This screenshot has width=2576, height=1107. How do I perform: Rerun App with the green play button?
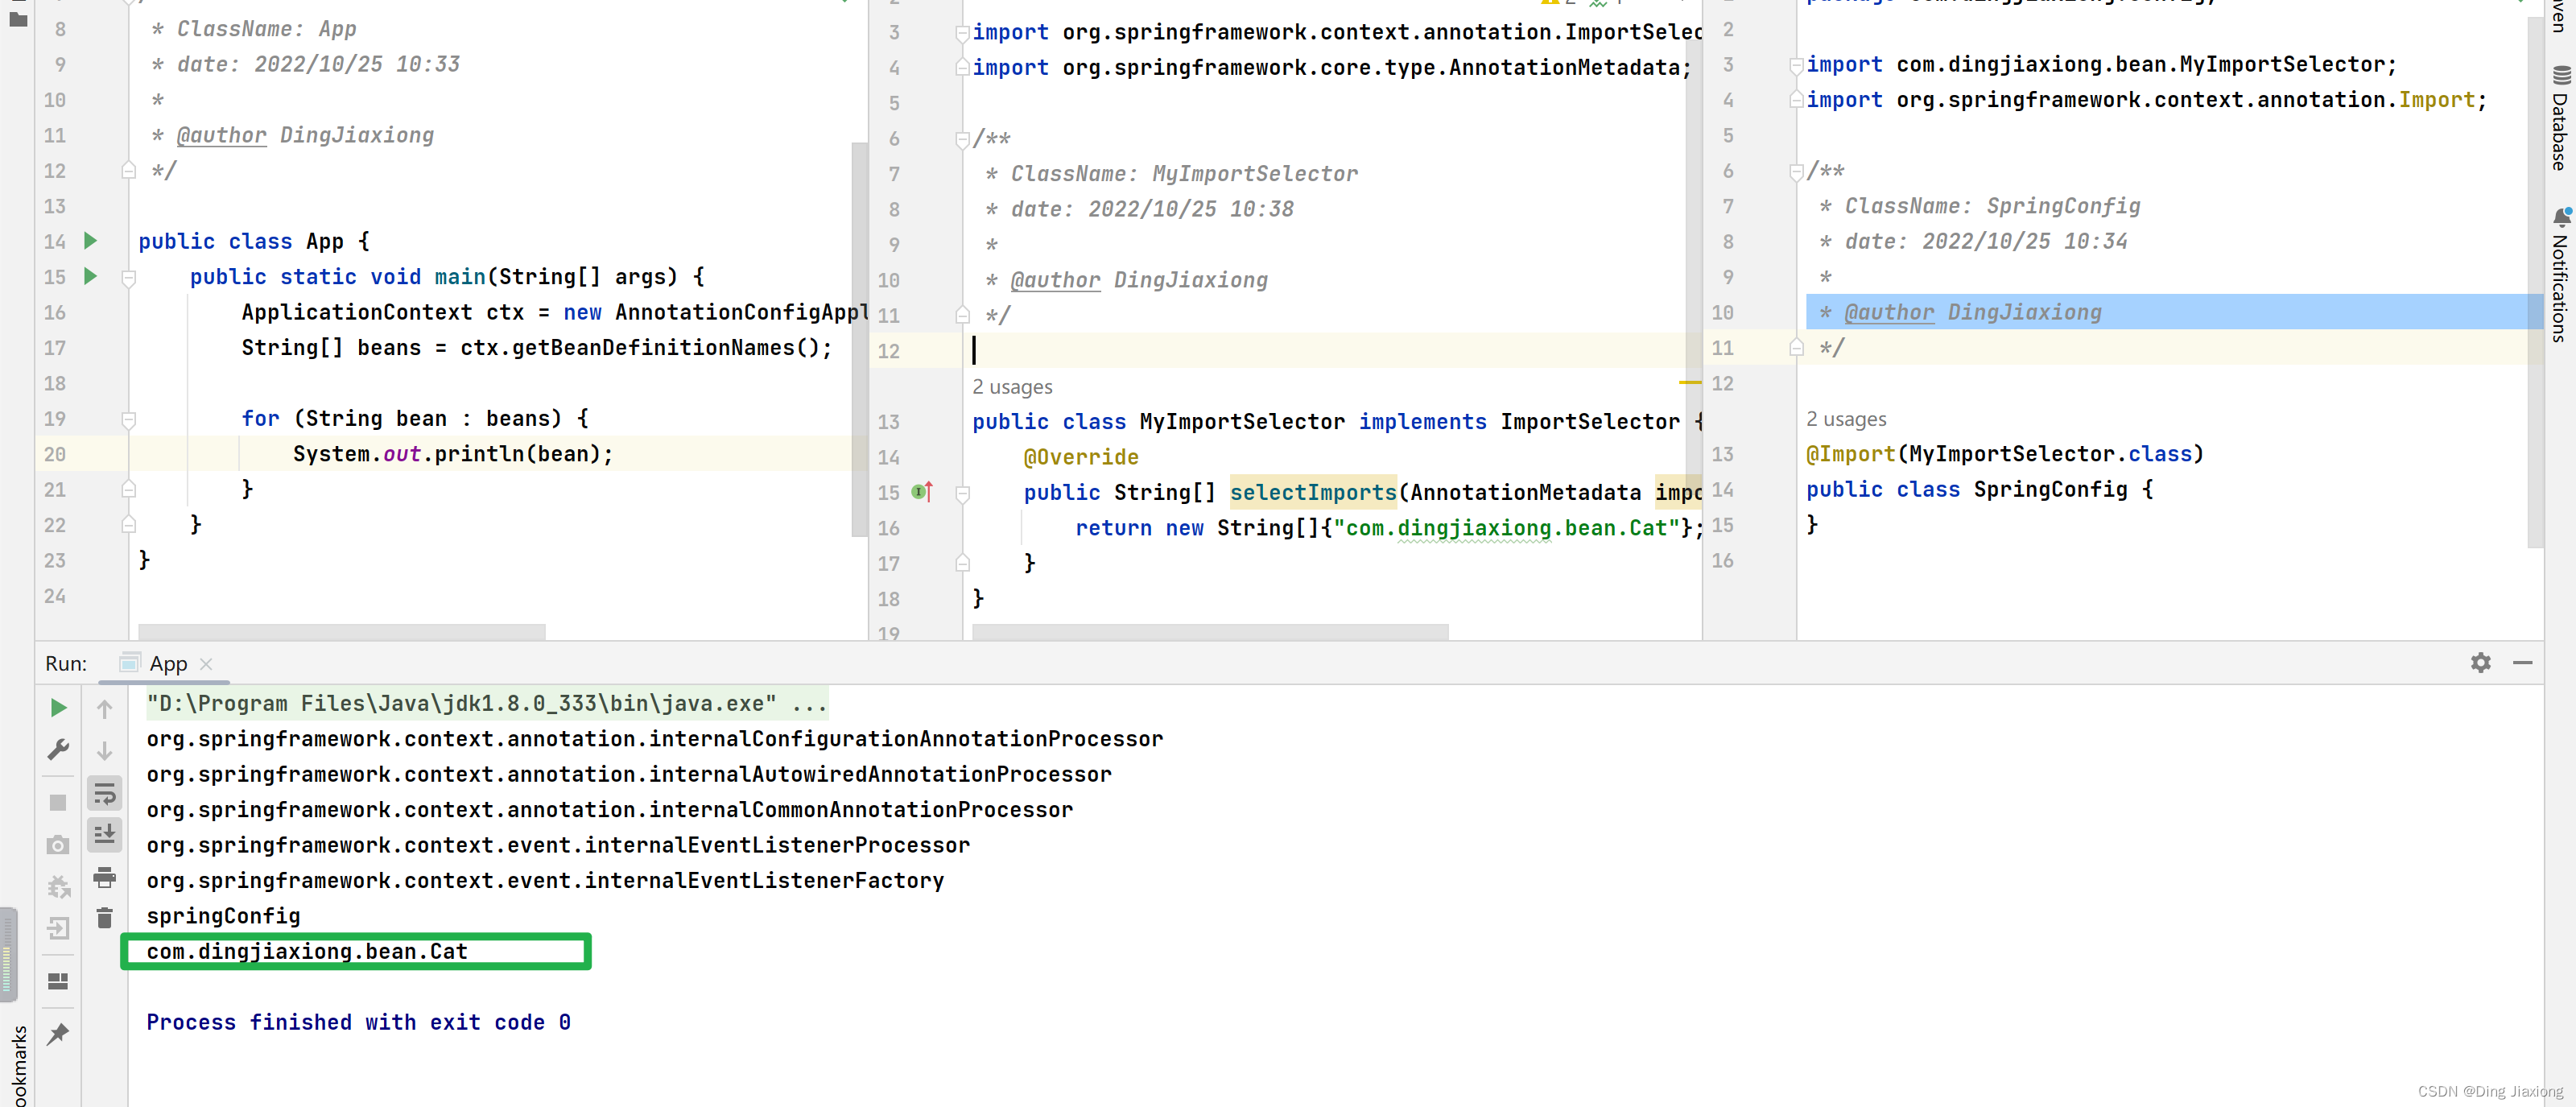(x=58, y=708)
